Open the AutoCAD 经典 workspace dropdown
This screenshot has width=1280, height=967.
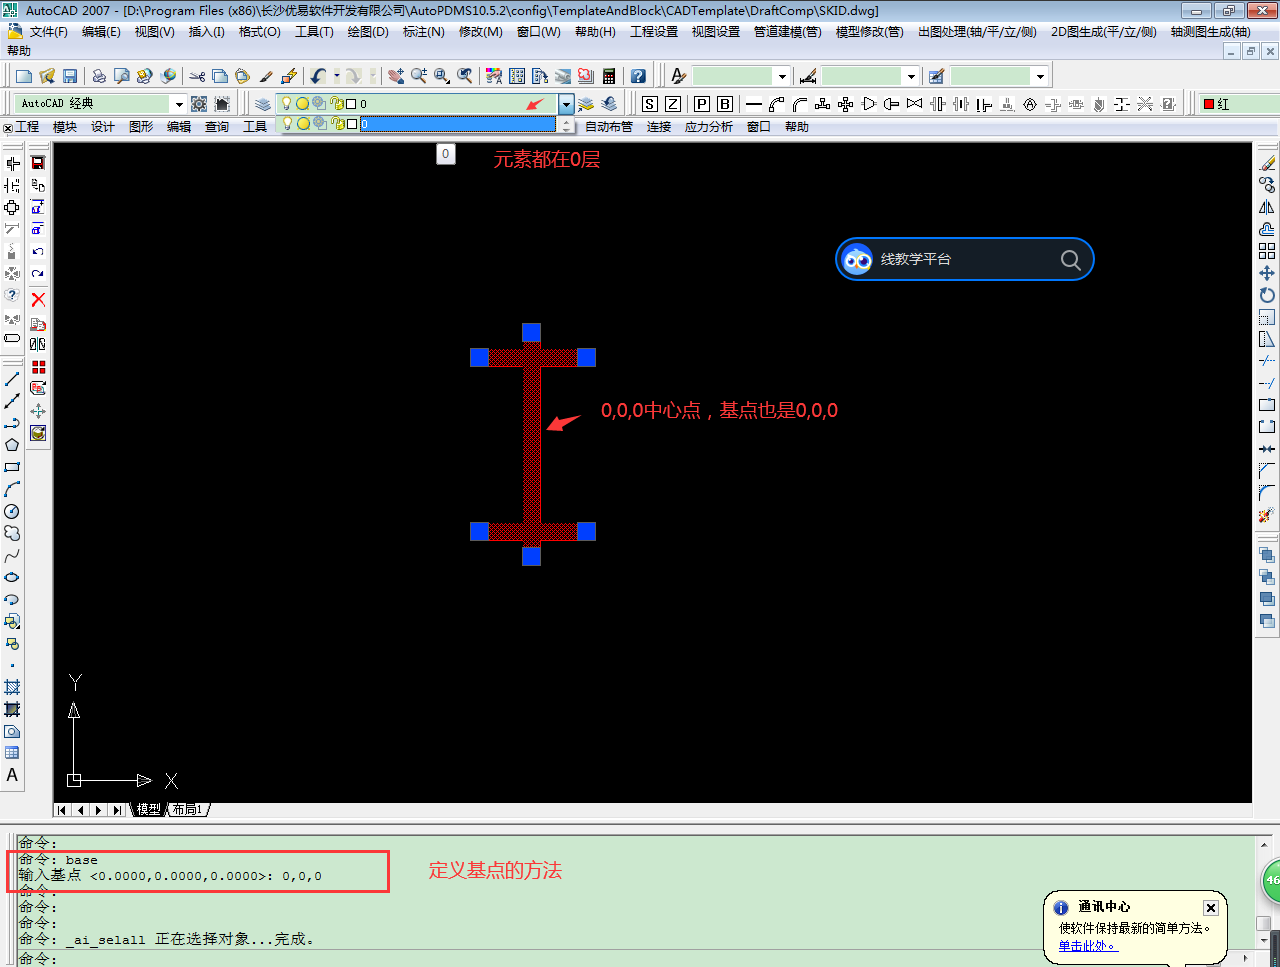[179, 104]
